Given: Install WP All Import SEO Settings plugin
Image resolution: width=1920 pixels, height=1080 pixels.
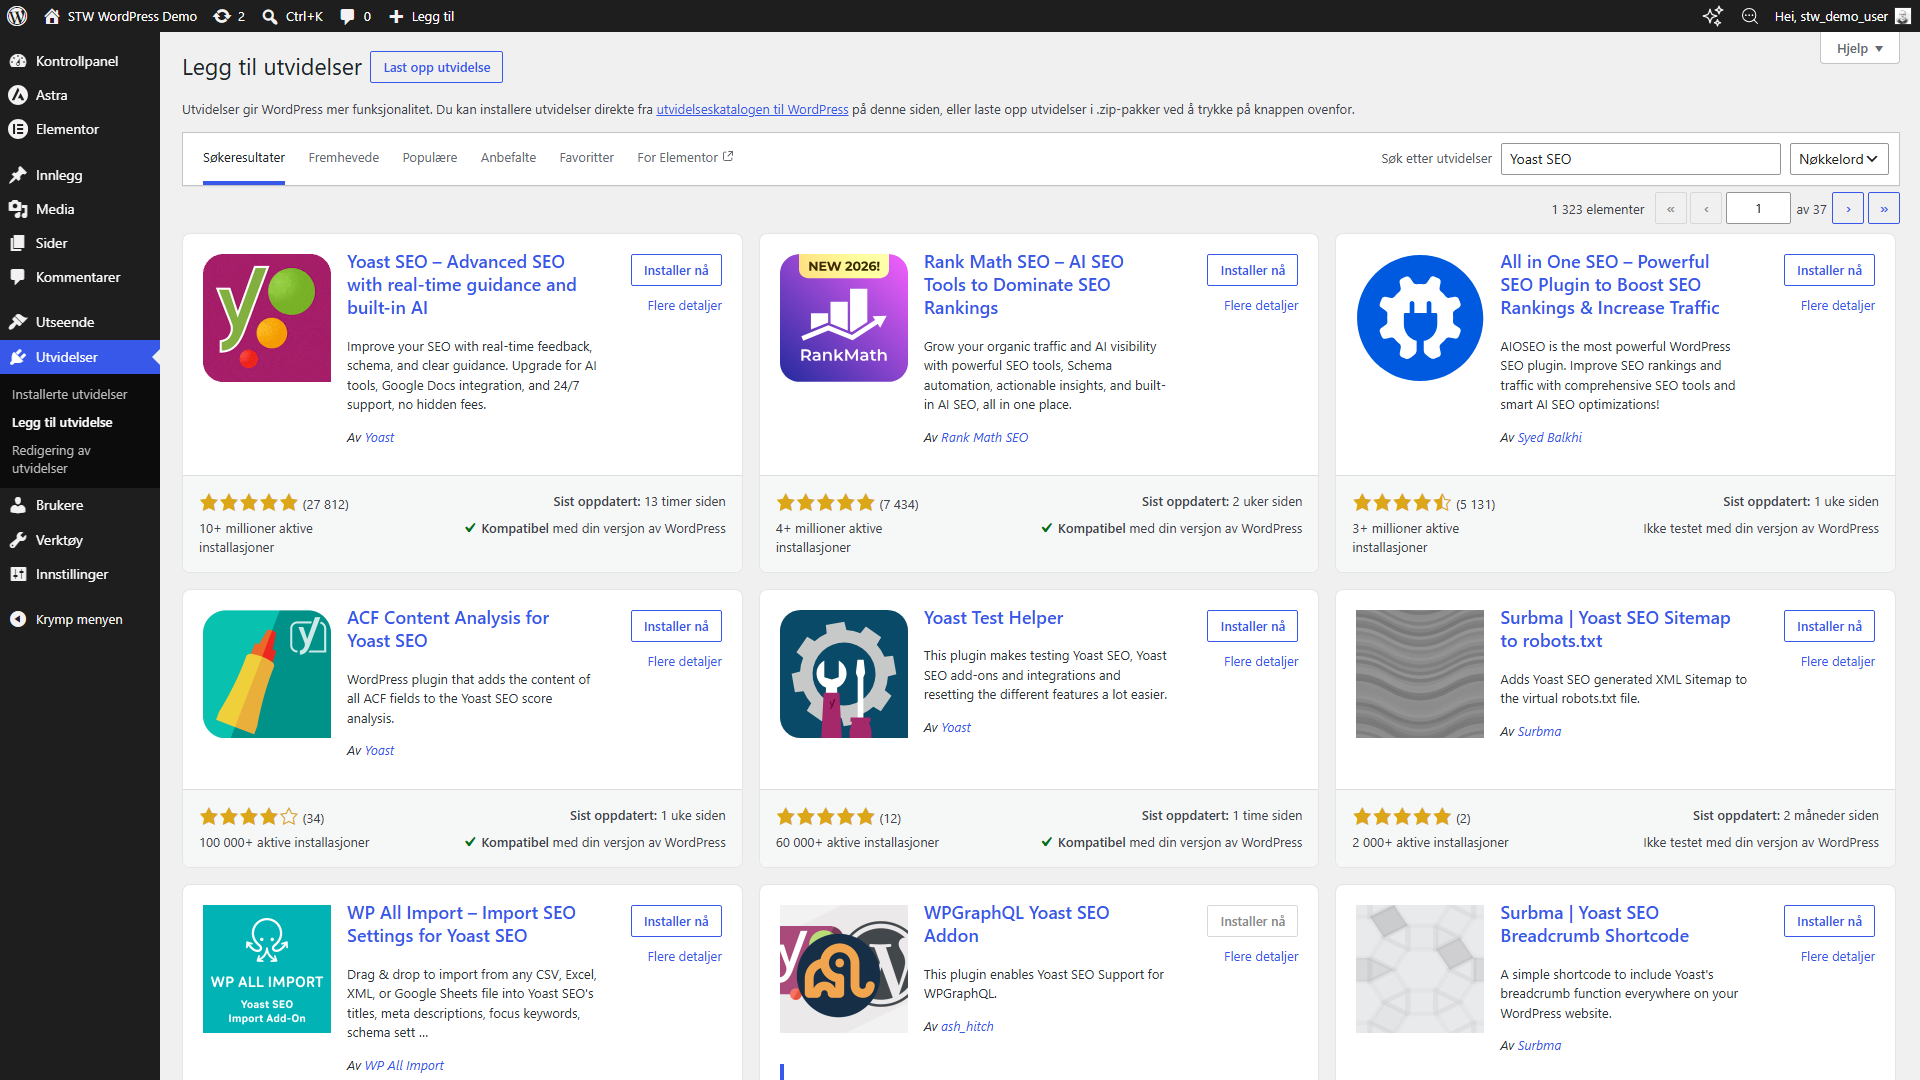Looking at the screenshot, I should point(676,921).
